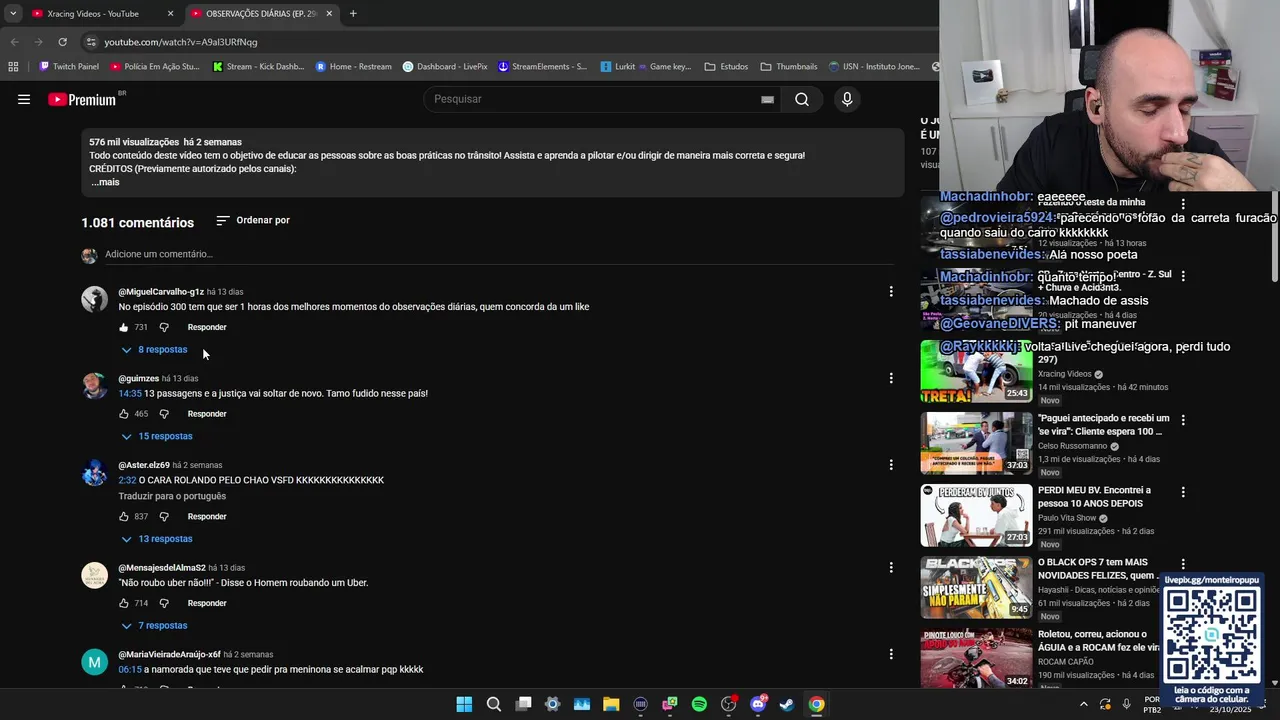This screenshot has width=1280, height=720.
Task: Dislike guimzes's comment
Action: 164,414
